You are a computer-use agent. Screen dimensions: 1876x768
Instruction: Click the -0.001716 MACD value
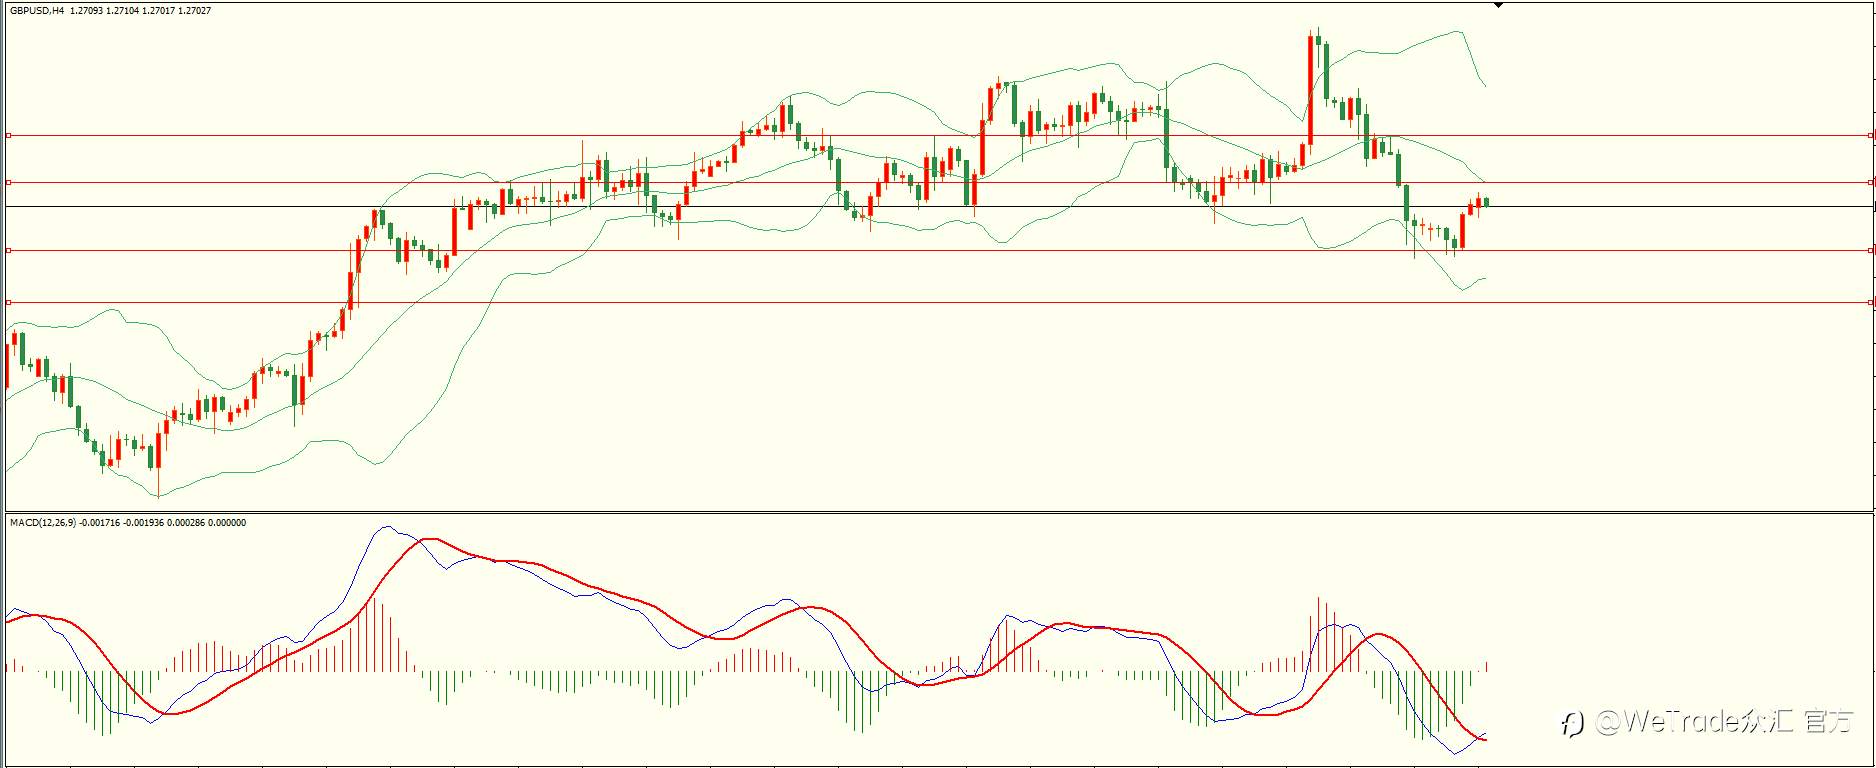(x=99, y=523)
